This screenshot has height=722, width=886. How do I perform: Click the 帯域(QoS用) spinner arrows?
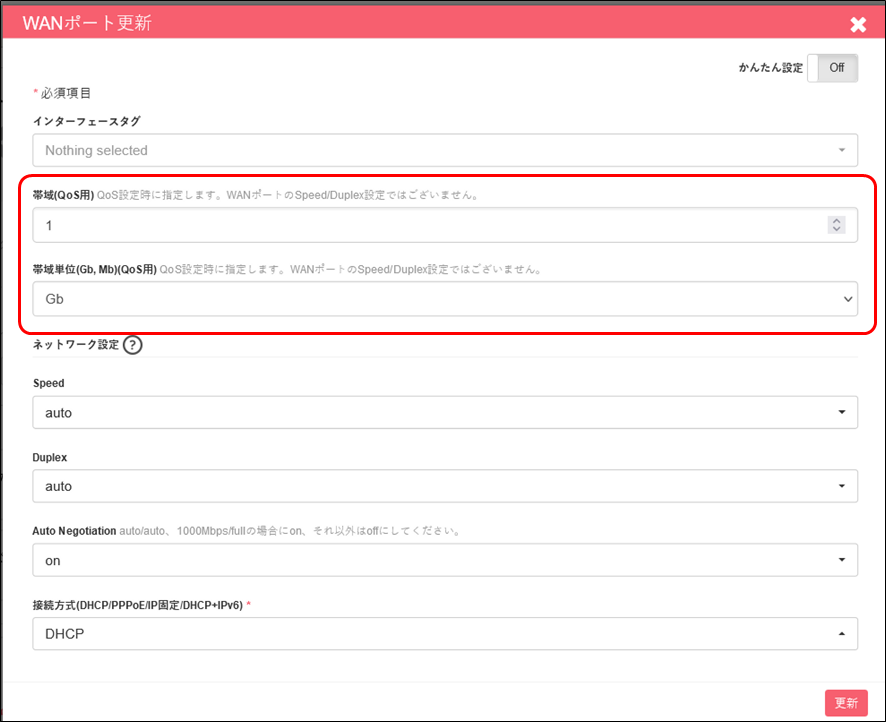(x=836, y=225)
